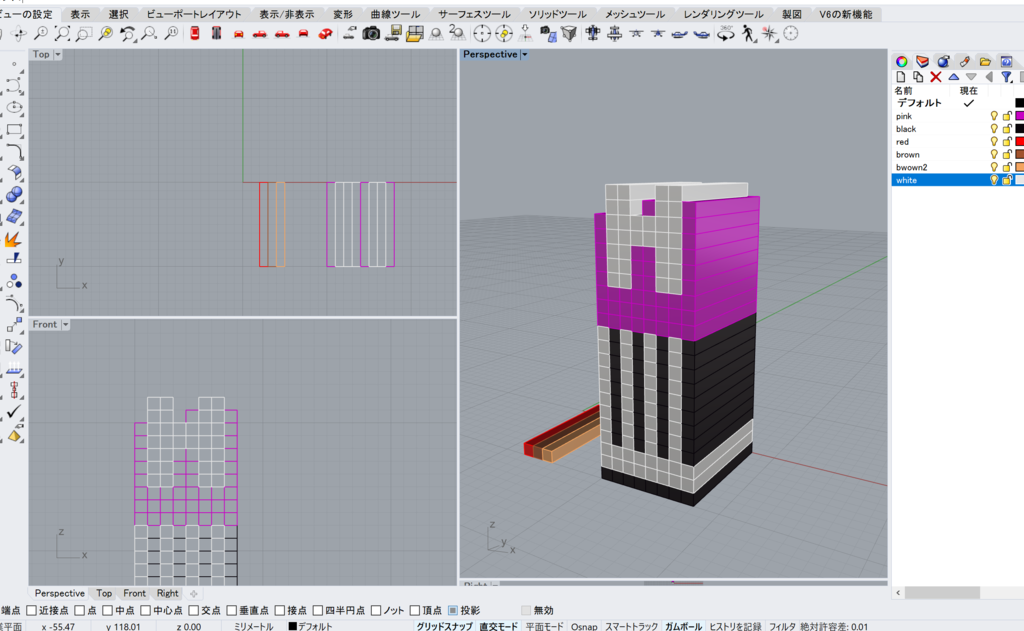
Task: Toggle 平面モード in status bar
Action: coord(544,626)
